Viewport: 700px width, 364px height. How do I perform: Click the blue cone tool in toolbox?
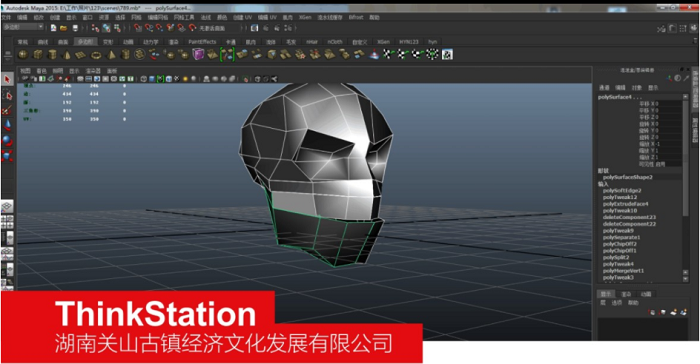[x=7, y=125]
